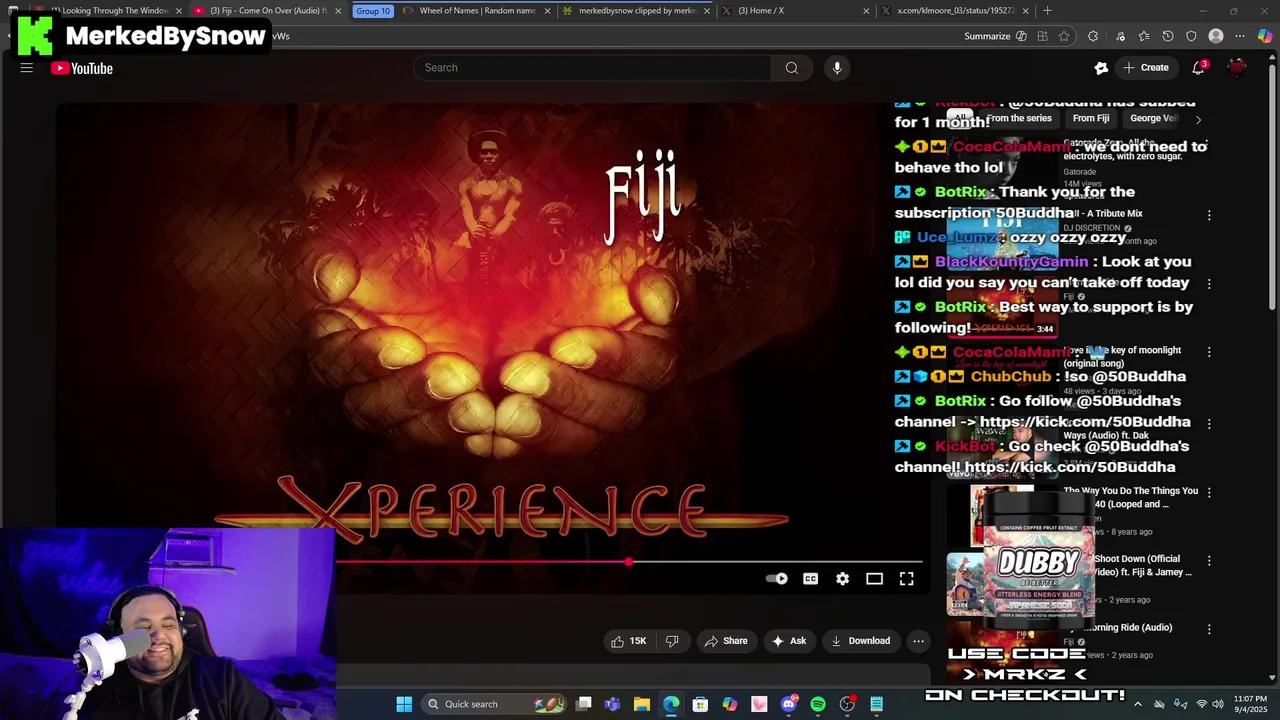The height and width of the screenshot is (720, 1280).
Task: Open the Edge profile icon
Action: 1216,36
